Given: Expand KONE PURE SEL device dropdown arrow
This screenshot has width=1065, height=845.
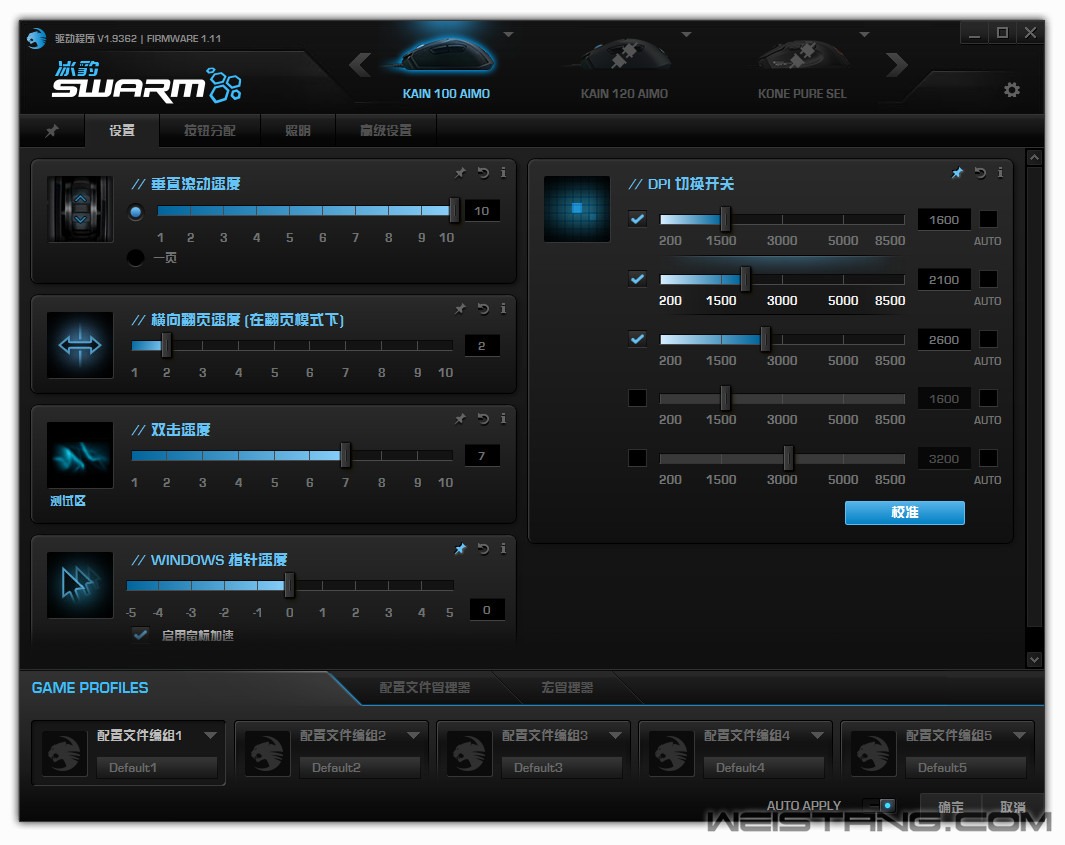Looking at the screenshot, I should click(864, 34).
